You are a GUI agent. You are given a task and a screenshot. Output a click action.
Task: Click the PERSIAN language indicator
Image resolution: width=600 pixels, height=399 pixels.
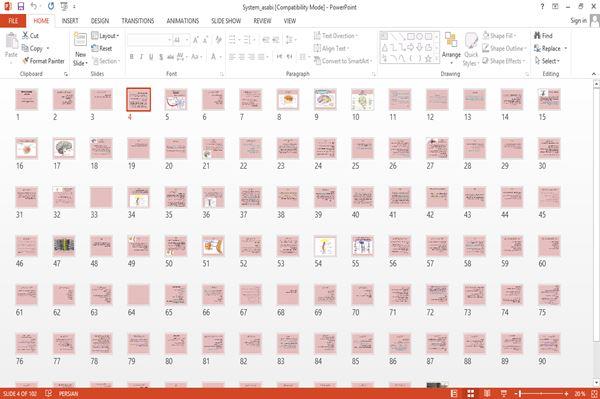(x=68, y=394)
